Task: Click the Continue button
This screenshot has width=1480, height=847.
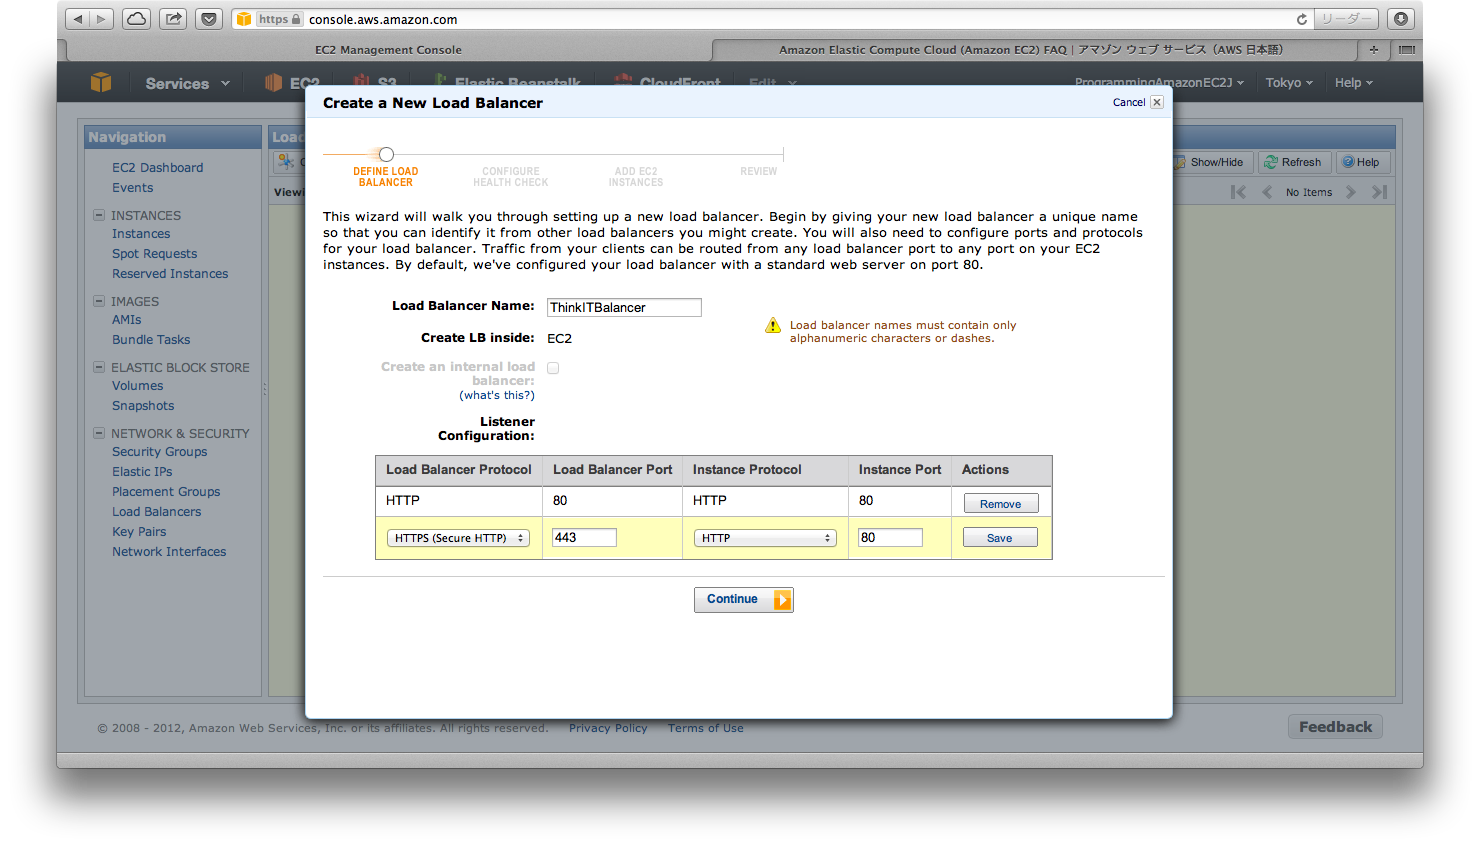Action: click(743, 599)
